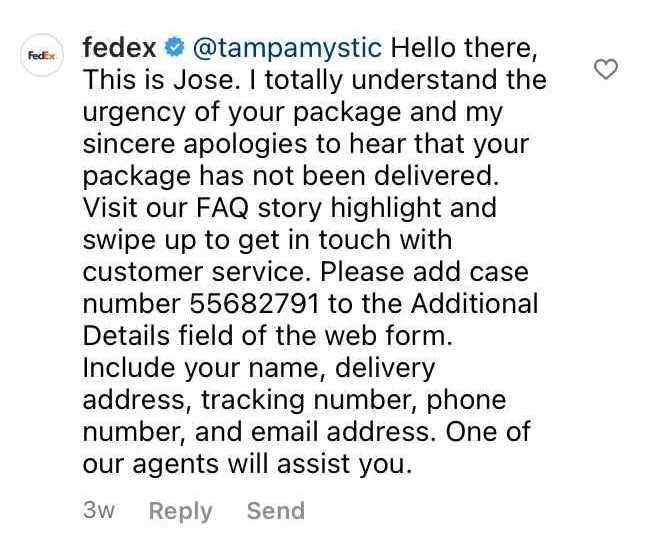The width and height of the screenshot is (661, 548).
Task: Like the fedex comment with the heart
Action: 606,69
